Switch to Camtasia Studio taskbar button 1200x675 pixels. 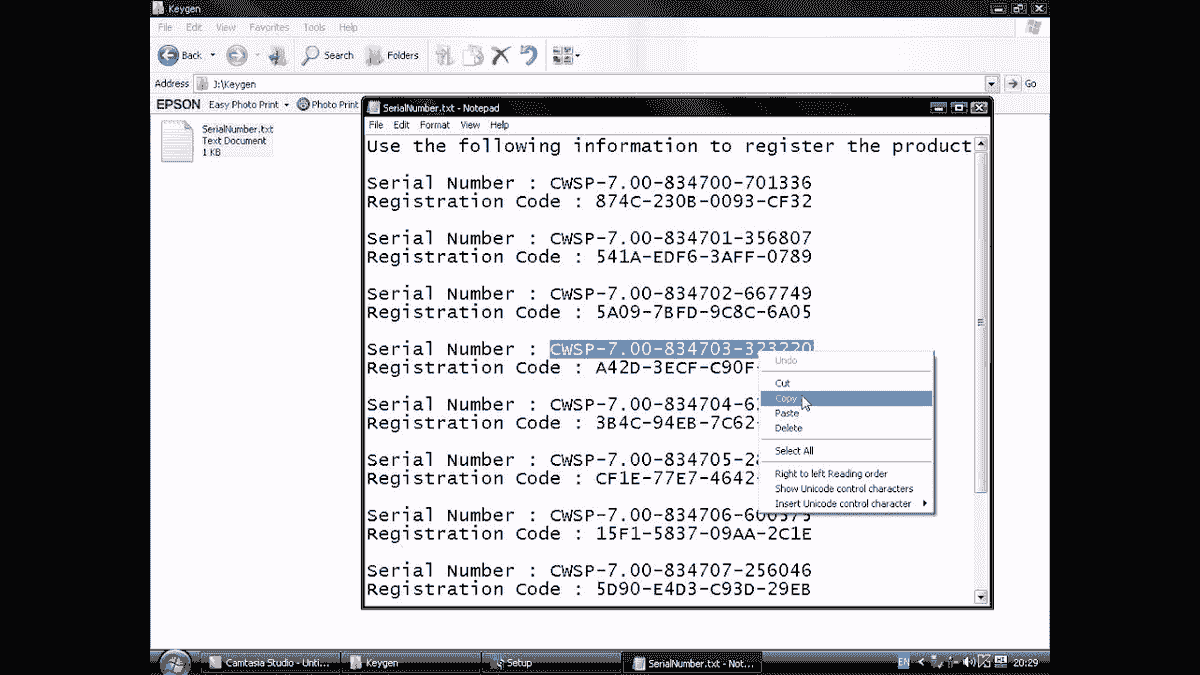click(x=269, y=663)
